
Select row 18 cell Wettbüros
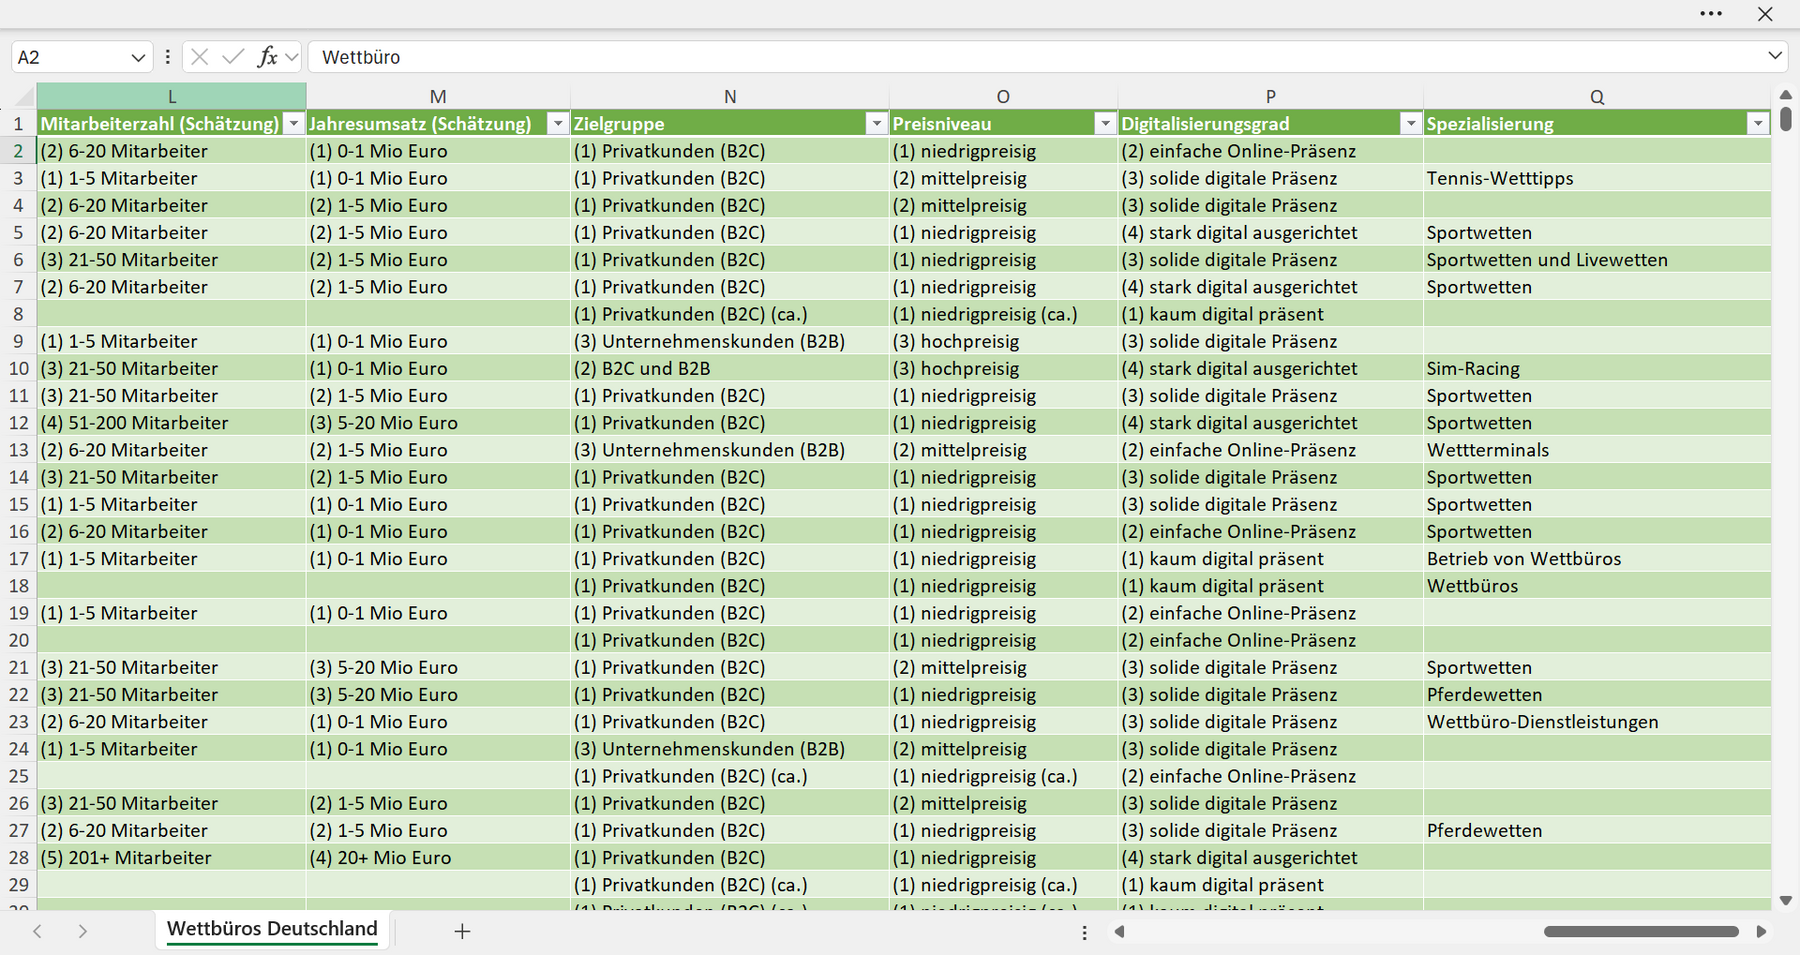coord(1597,586)
